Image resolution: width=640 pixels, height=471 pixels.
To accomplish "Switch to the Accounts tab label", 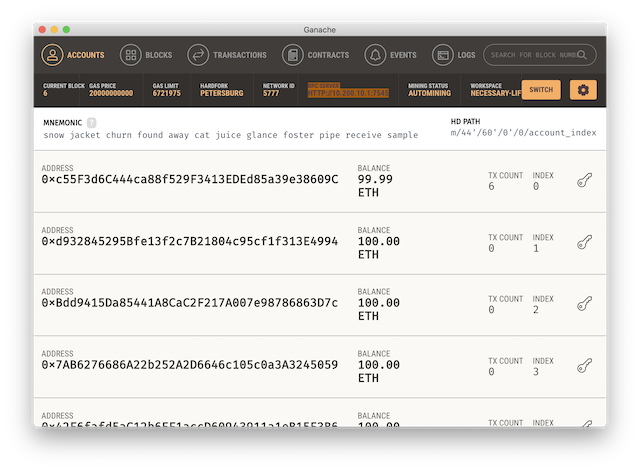I will point(86,55).
